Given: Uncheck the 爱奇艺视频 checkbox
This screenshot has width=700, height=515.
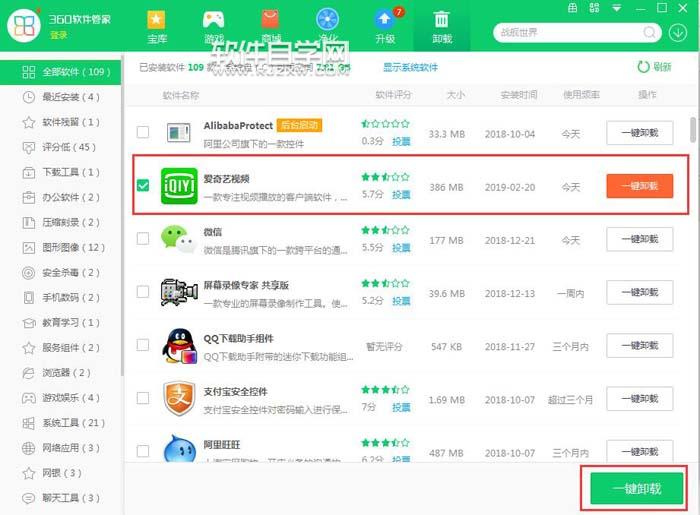Looking at the screenshot, I should (143, 185).
